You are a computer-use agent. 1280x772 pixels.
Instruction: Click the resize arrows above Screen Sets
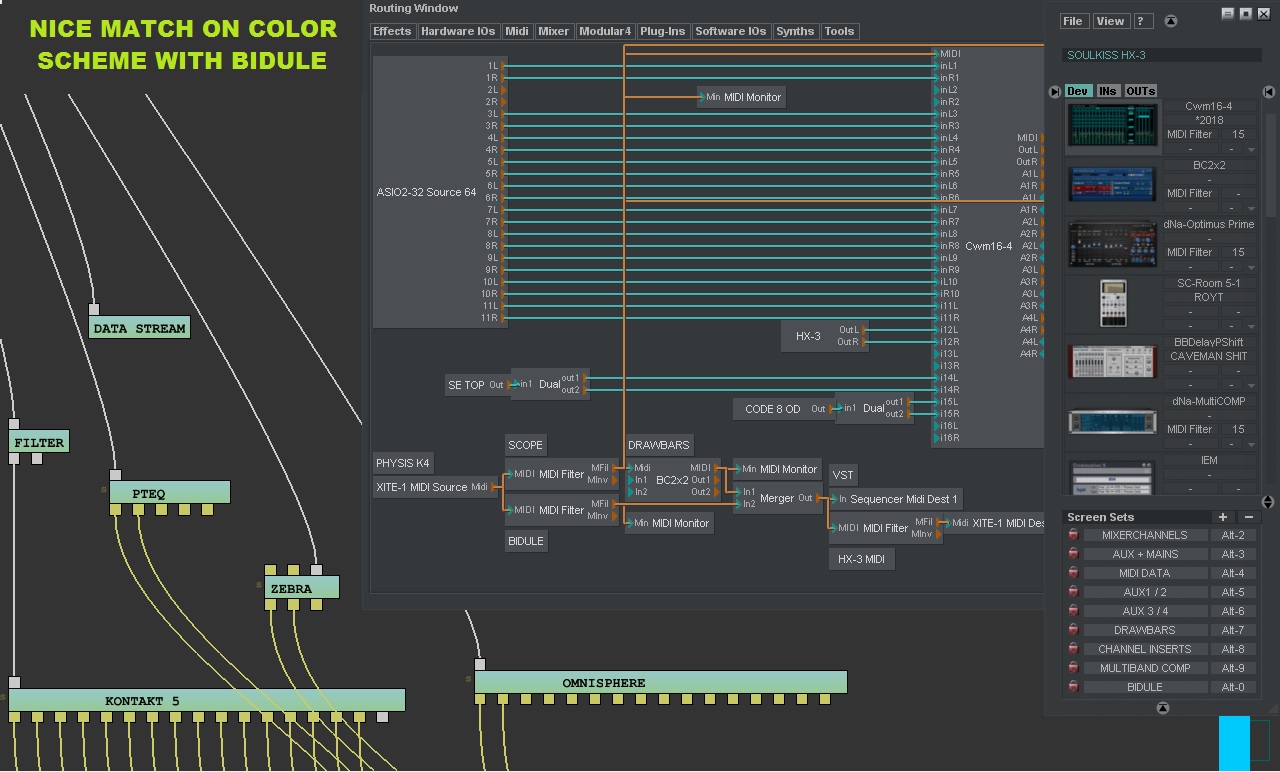[x=1268, y=502]
